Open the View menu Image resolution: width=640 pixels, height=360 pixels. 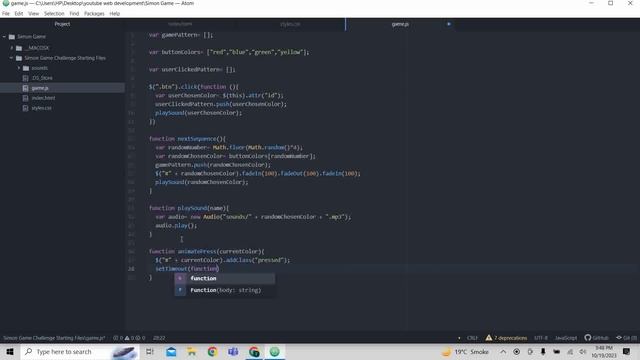33,13
